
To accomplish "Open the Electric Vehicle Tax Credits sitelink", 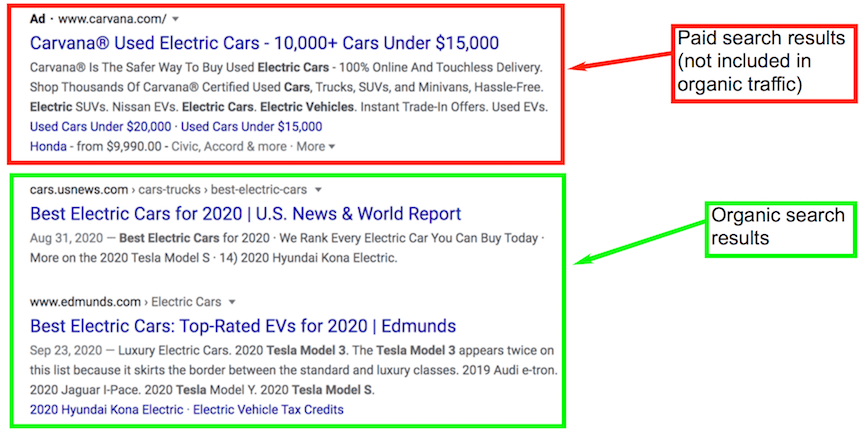I will [x=268, y=410].
